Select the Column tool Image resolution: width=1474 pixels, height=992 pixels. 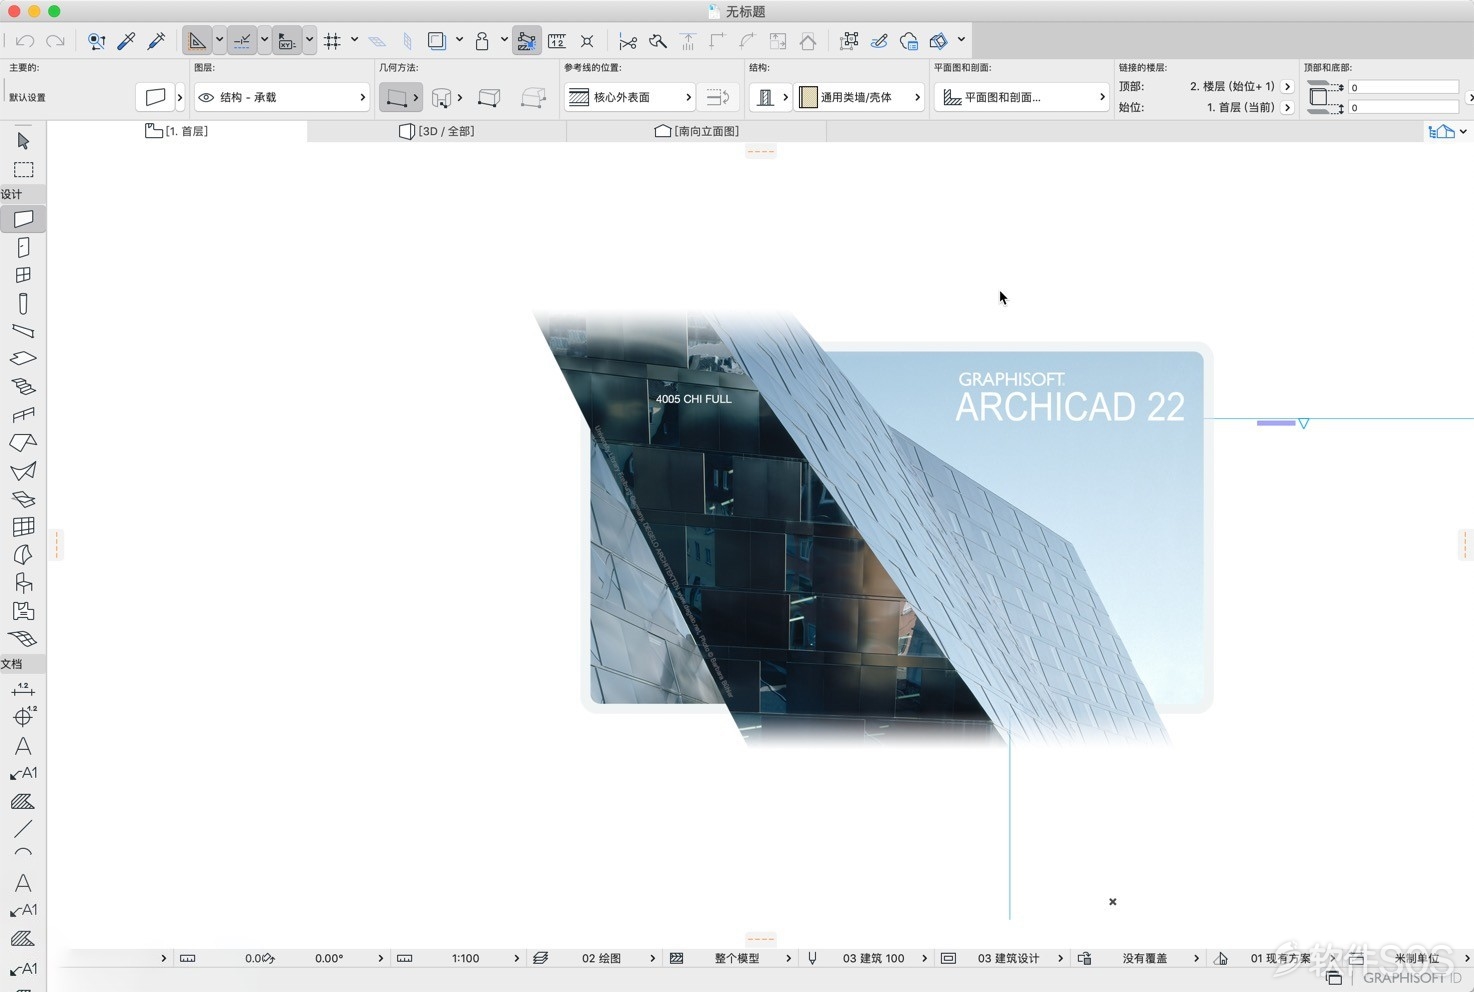[x=23, y=303]
